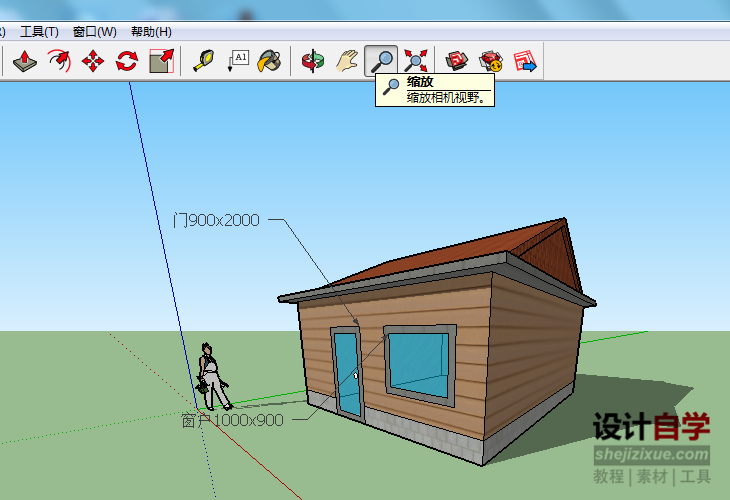
Task: Activate the Move tool
Action: (x=93, y=61)
